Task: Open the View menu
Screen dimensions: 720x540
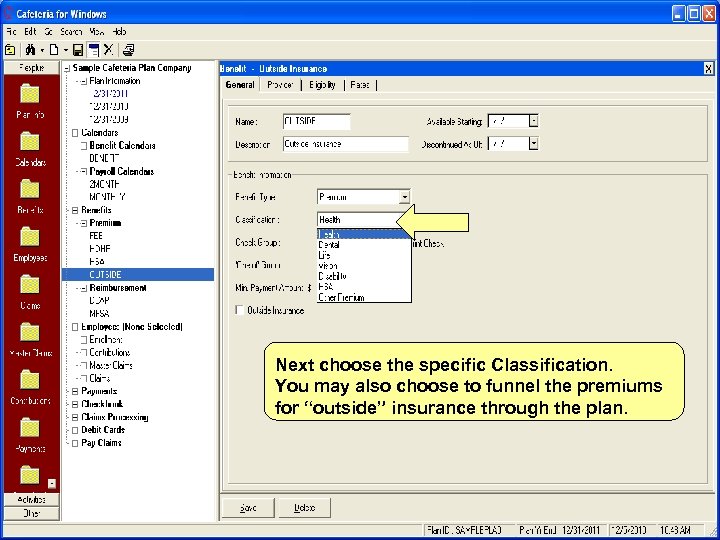Action: coord(97,32)
